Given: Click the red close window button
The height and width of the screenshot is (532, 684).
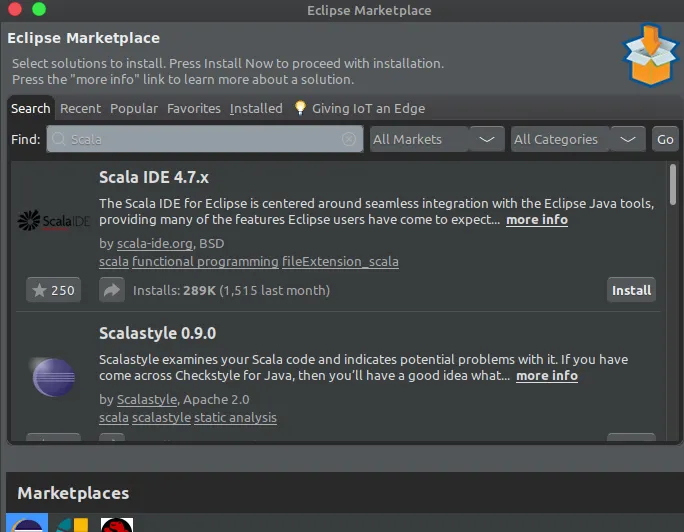Looking at the screenshot, I should click(x=15, y=9).
